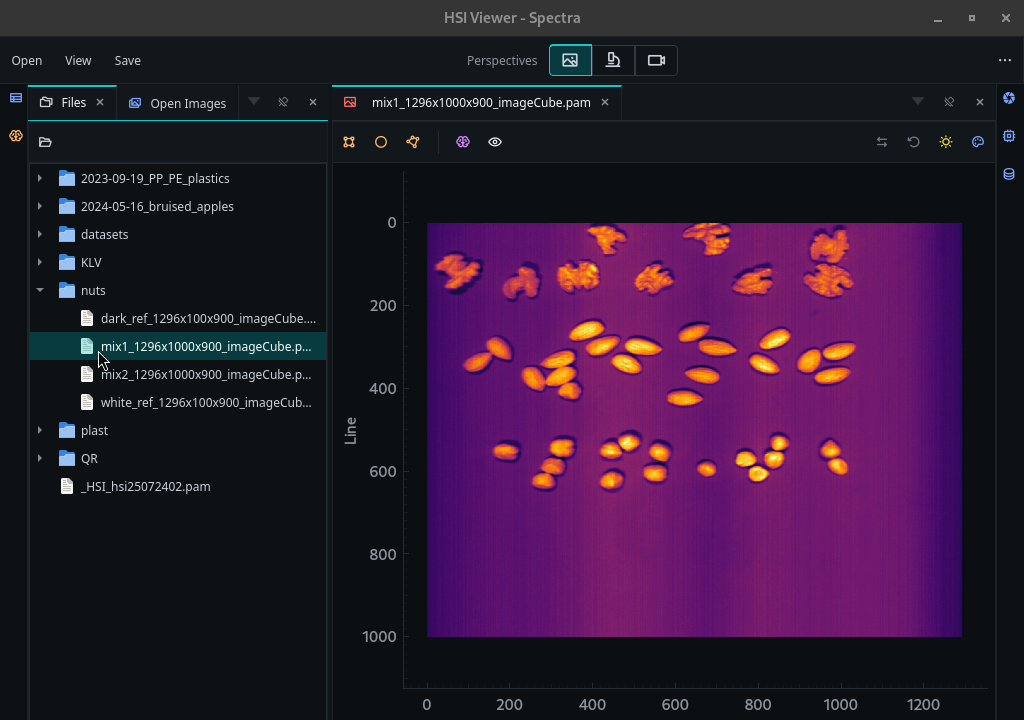Toggle the eye visibility icon
Viewport: 1024px width, 720px height.
(495, 142)
